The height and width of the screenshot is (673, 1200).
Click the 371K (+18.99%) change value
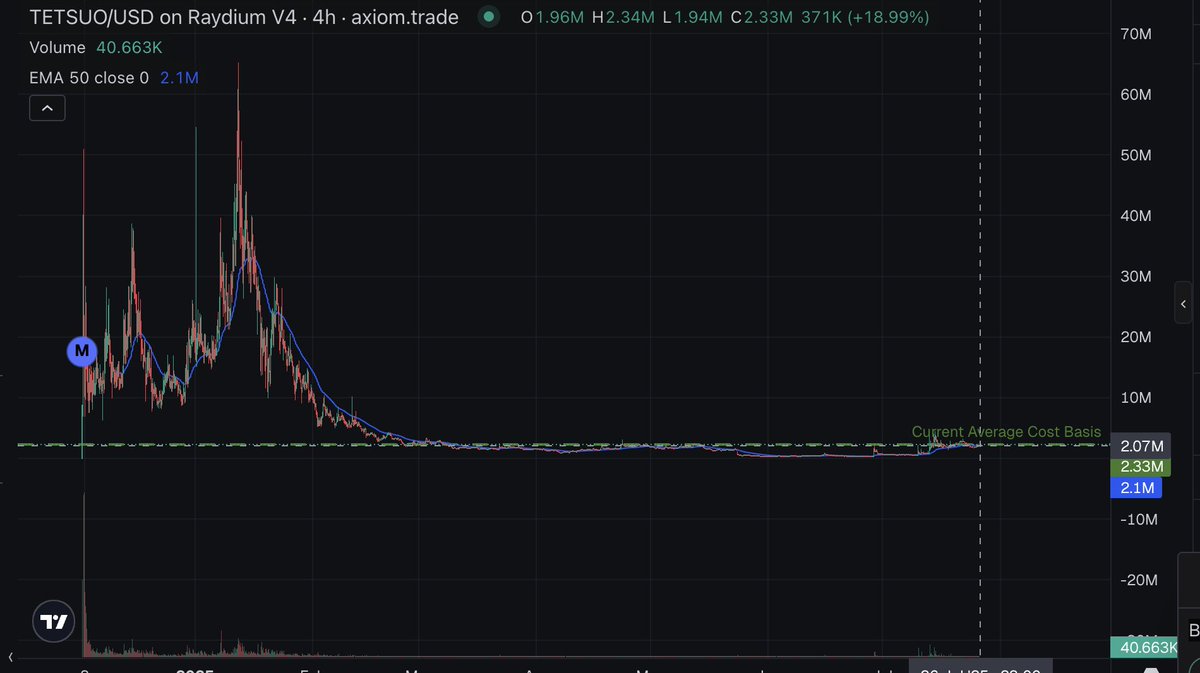tap(866, 17)
